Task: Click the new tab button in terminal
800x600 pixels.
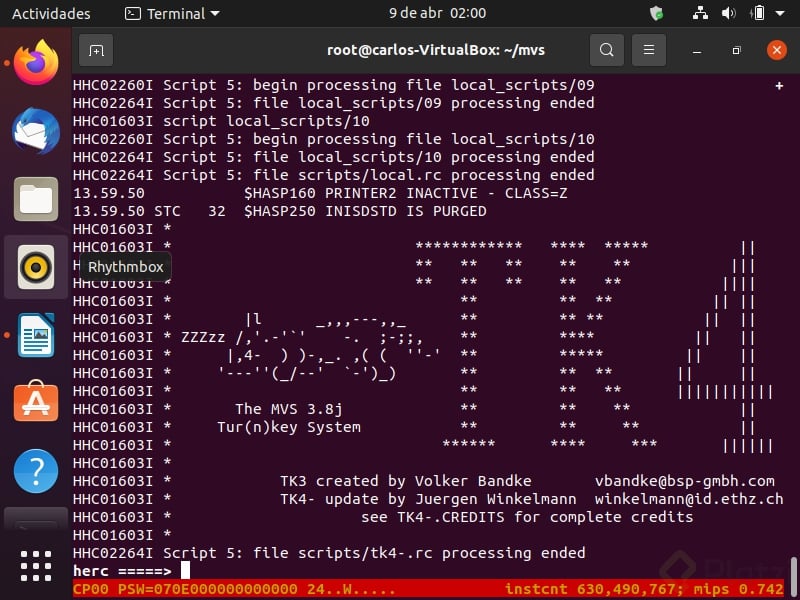Action: [96, 50]
